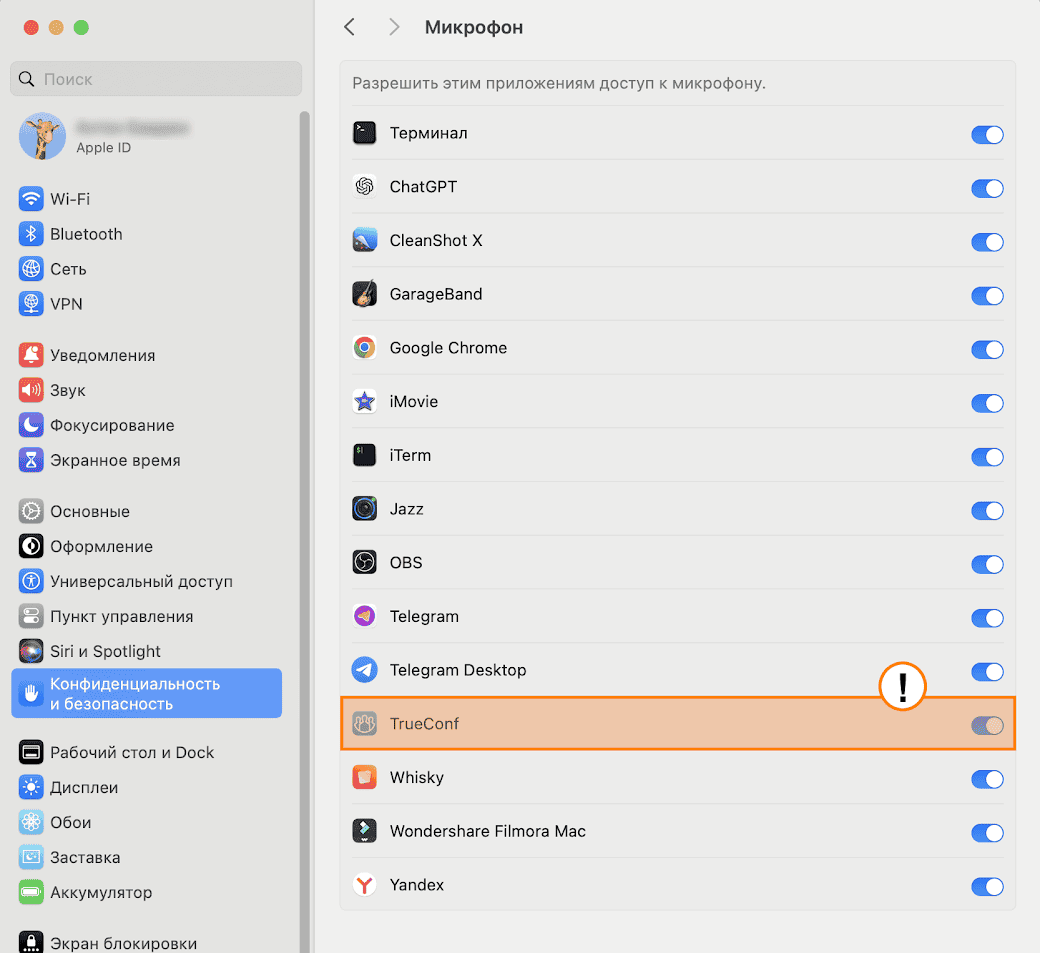Toggle GarageBand microphone switch

coord(987,296)
